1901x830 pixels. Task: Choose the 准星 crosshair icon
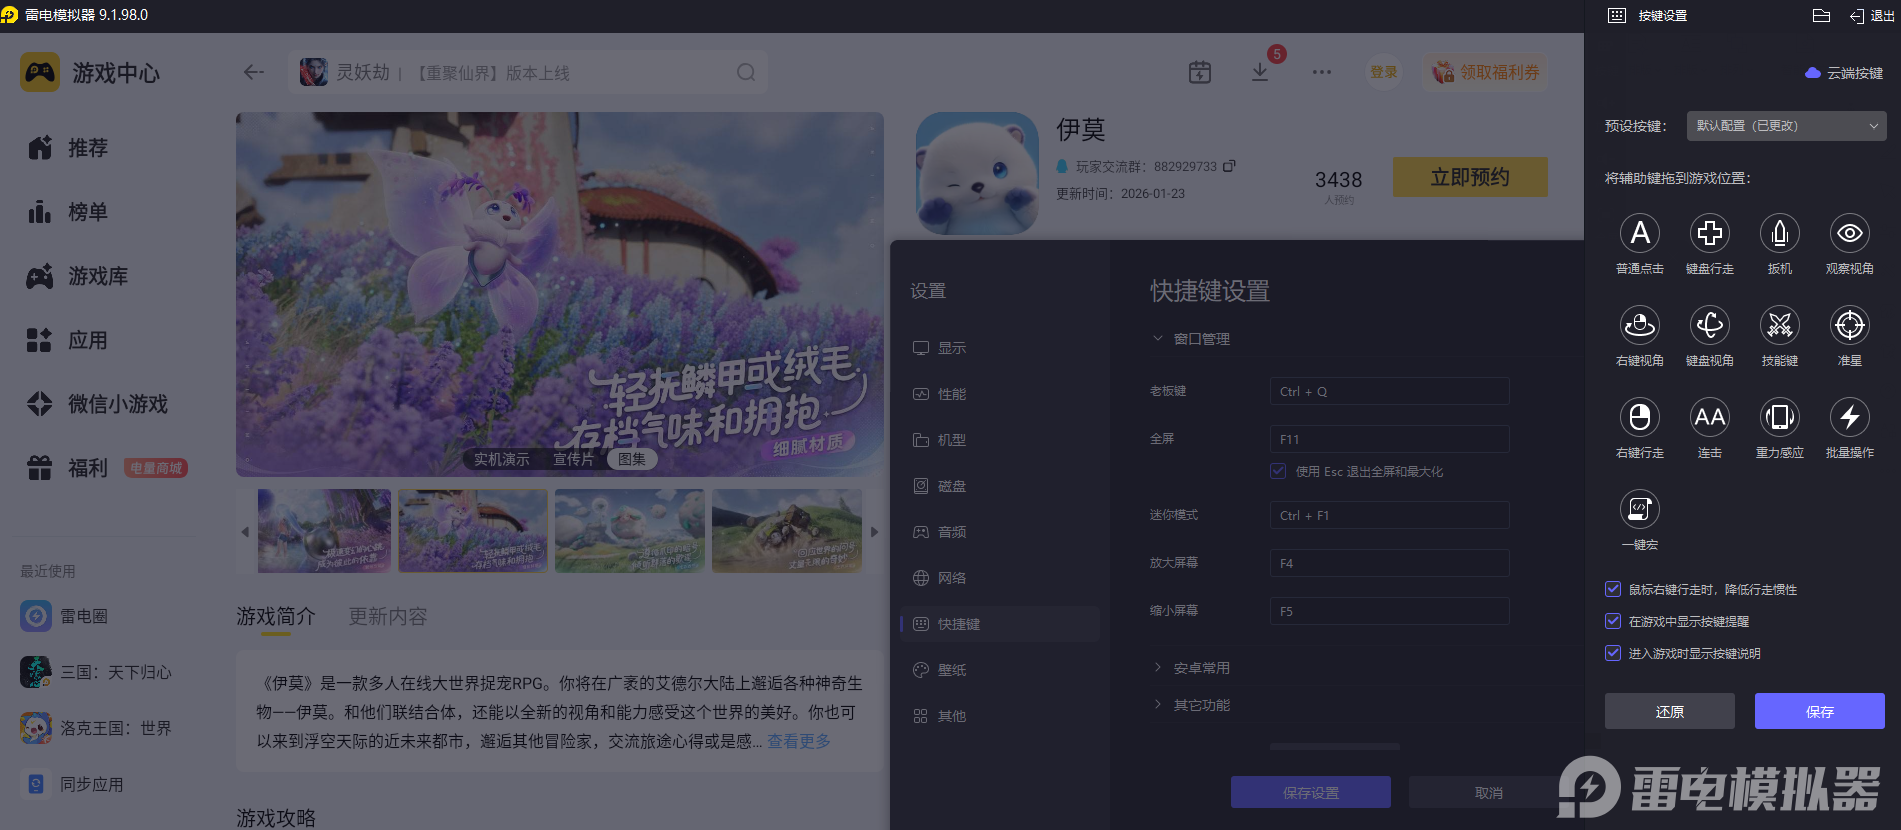coord(1850,325)
